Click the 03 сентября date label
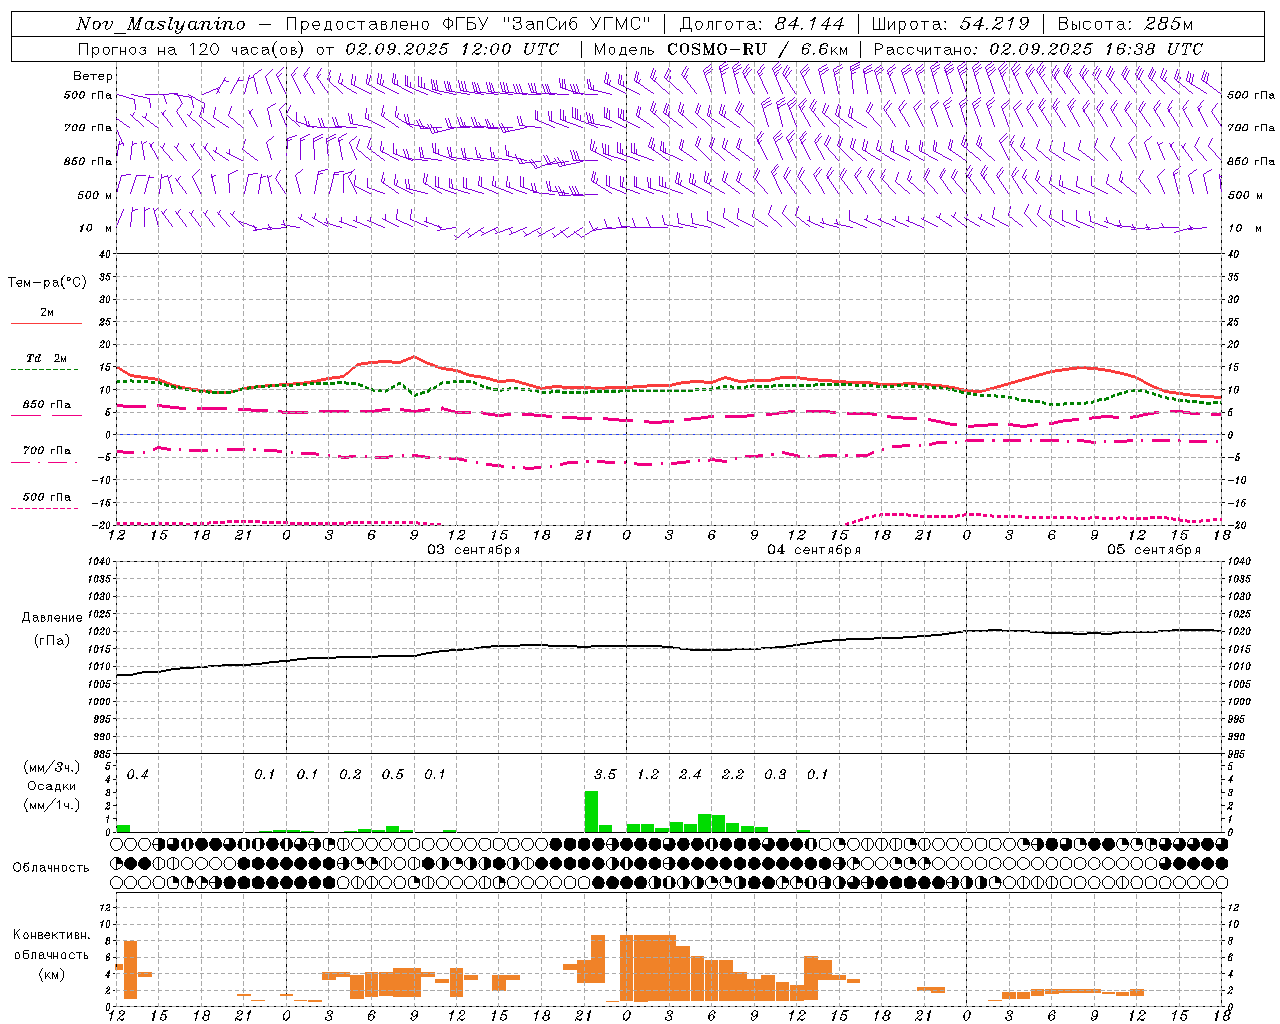Viewport: 1280px width, 1024px height. (x=474, y=550)
